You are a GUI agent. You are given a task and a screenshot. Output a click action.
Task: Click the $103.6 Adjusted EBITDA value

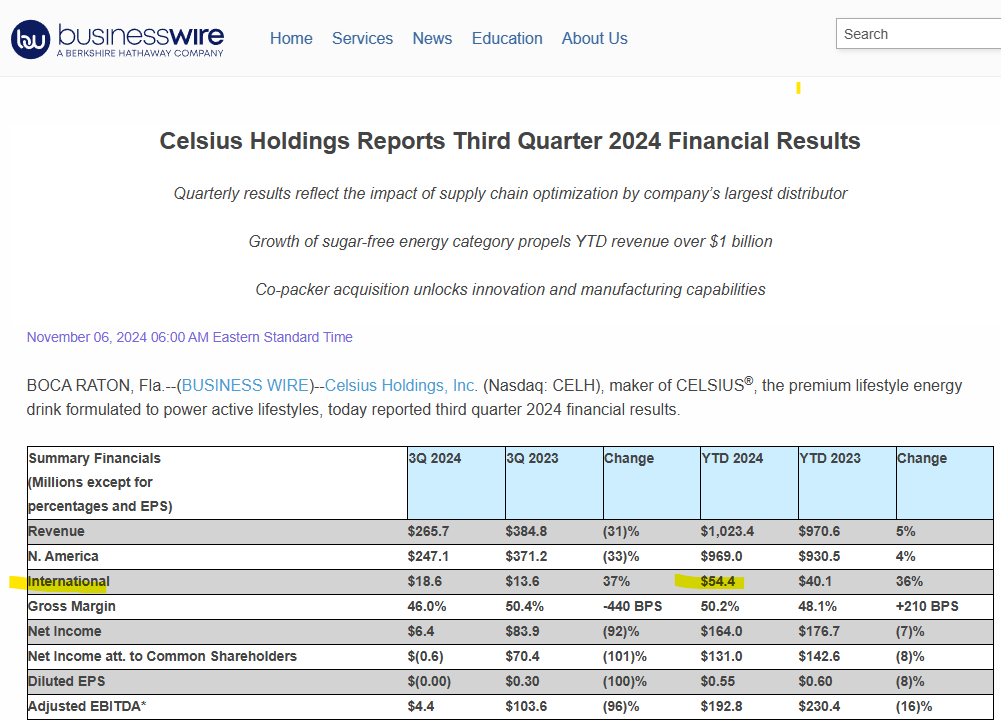[526, 706]
